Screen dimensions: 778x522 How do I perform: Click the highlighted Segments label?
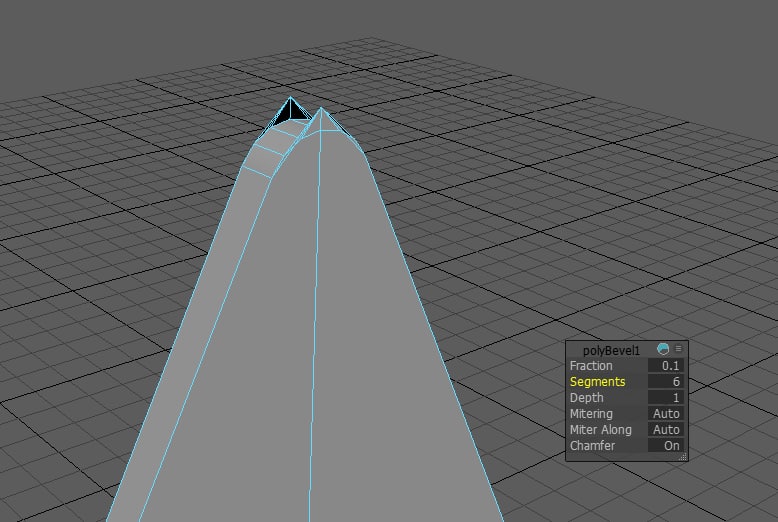[597, 382]
